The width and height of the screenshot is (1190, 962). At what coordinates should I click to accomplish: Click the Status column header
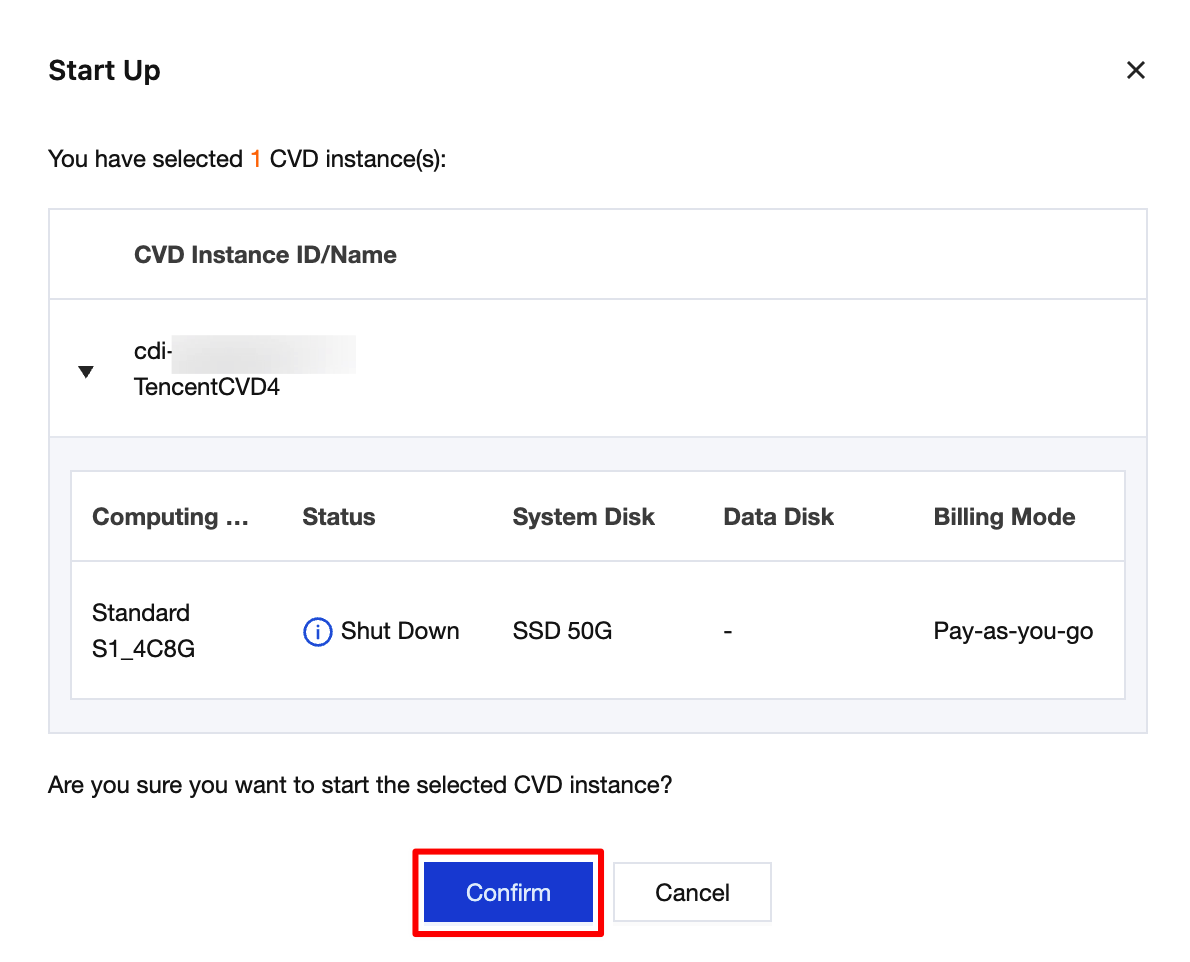[339, 517]
